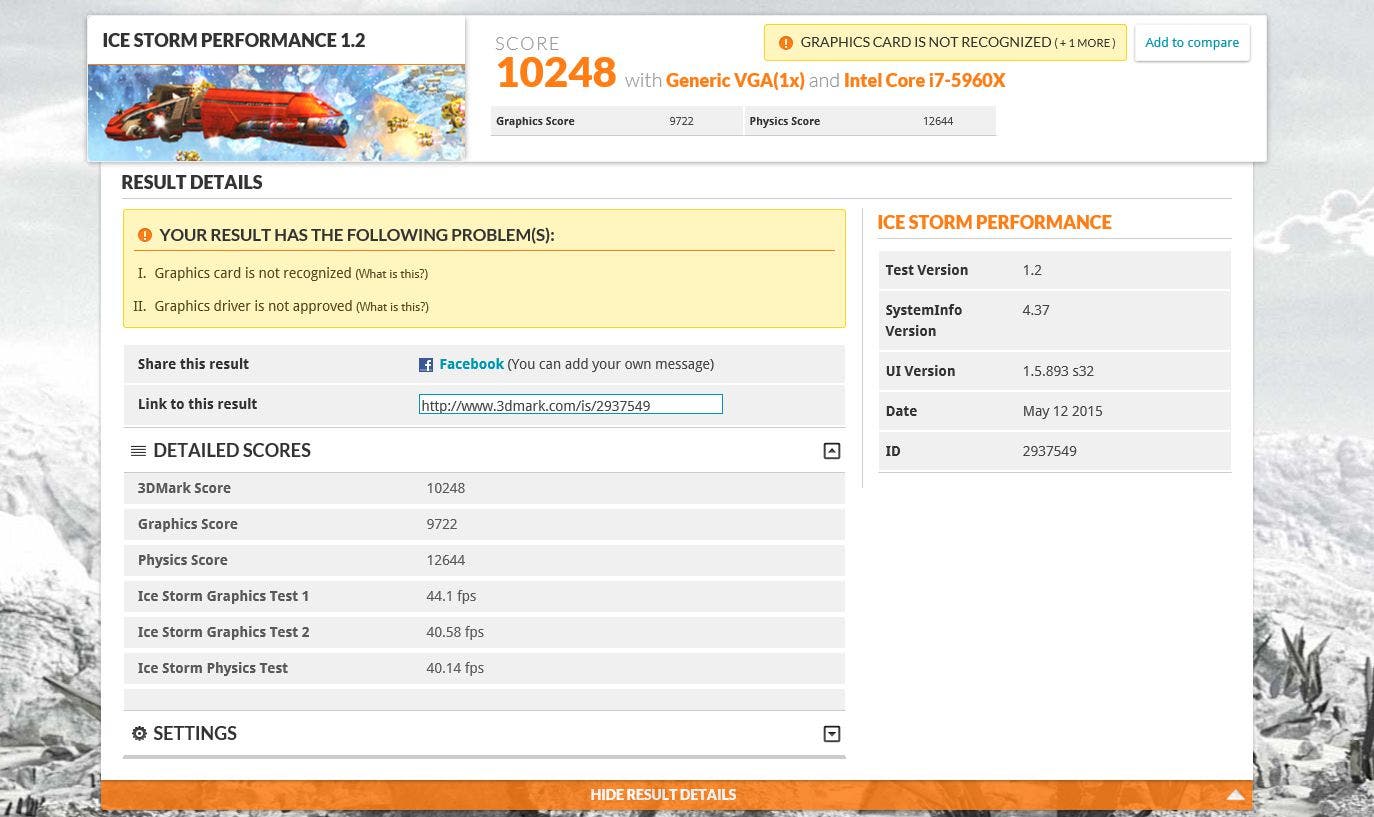
Task: Click the Ice Storm Performance 1.2 title
Action: [233, 41]
